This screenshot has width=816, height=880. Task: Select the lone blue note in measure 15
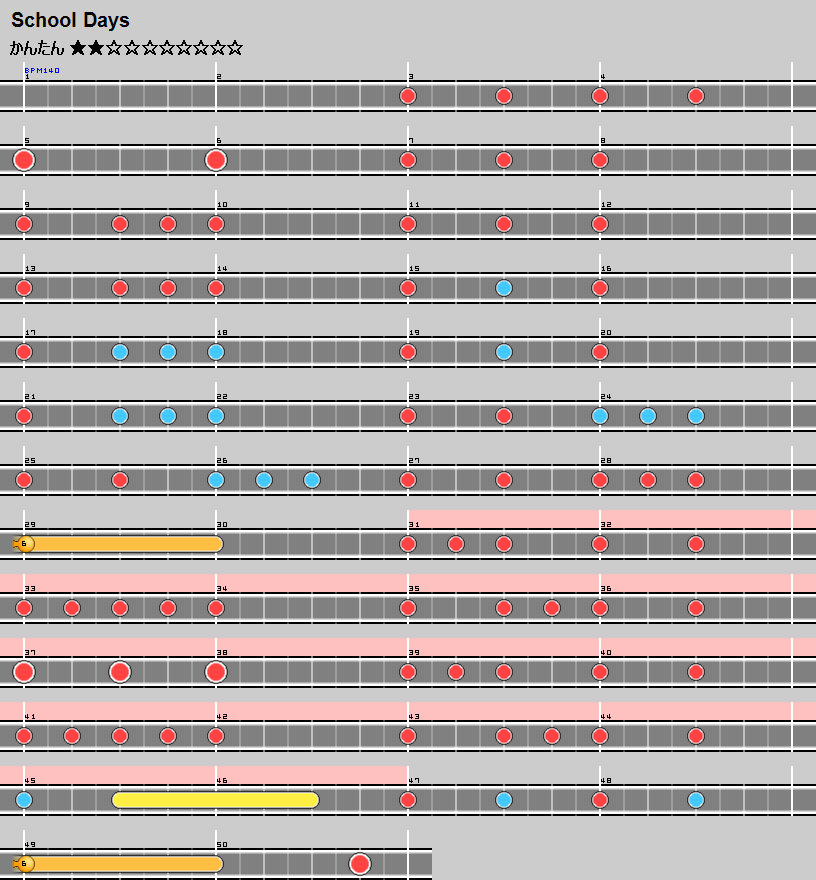504,288
